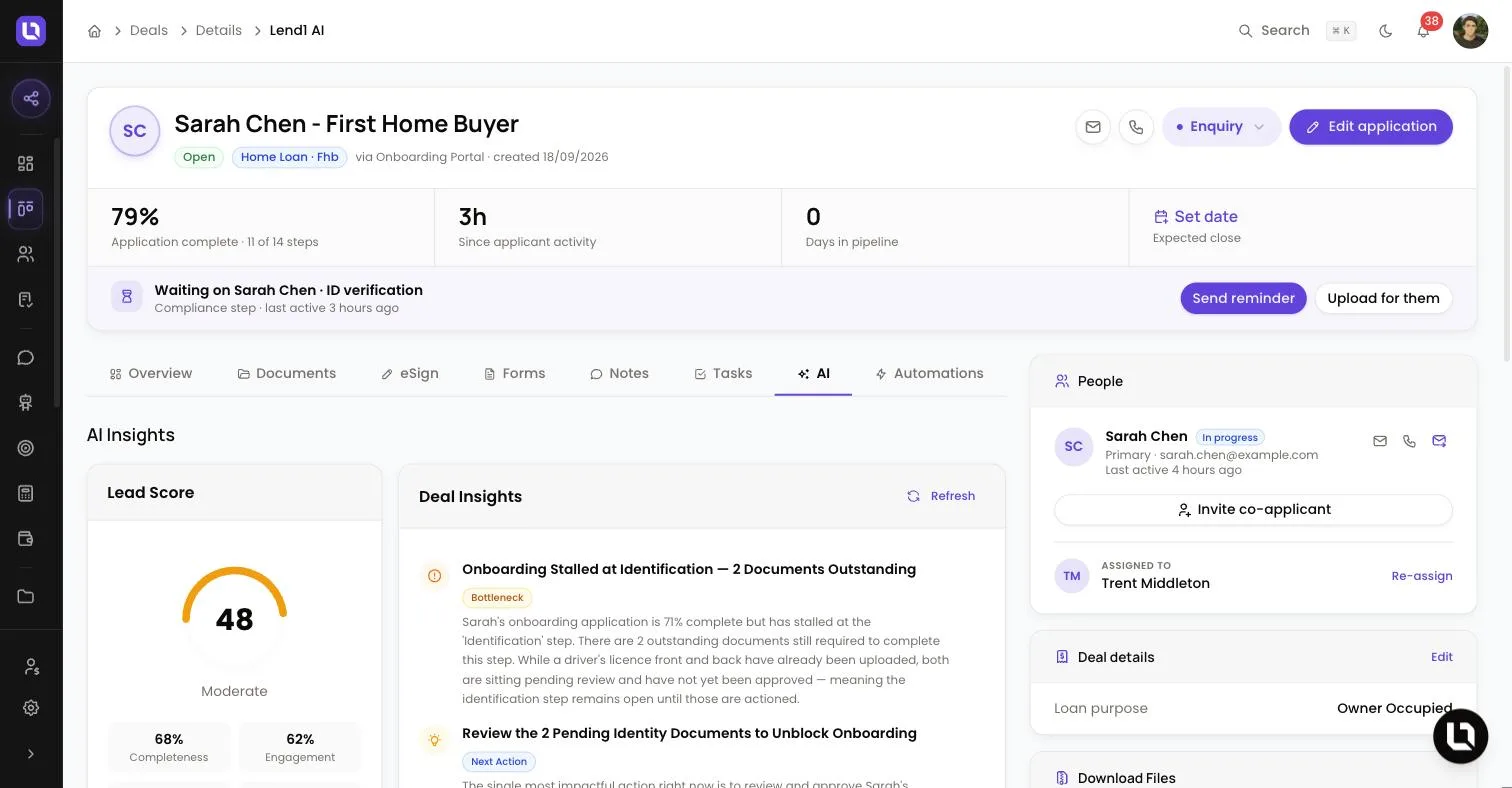Open the share nodes icon in sidebar
The height and width of the screenshot is (788, 1512).
click(31, 98)
